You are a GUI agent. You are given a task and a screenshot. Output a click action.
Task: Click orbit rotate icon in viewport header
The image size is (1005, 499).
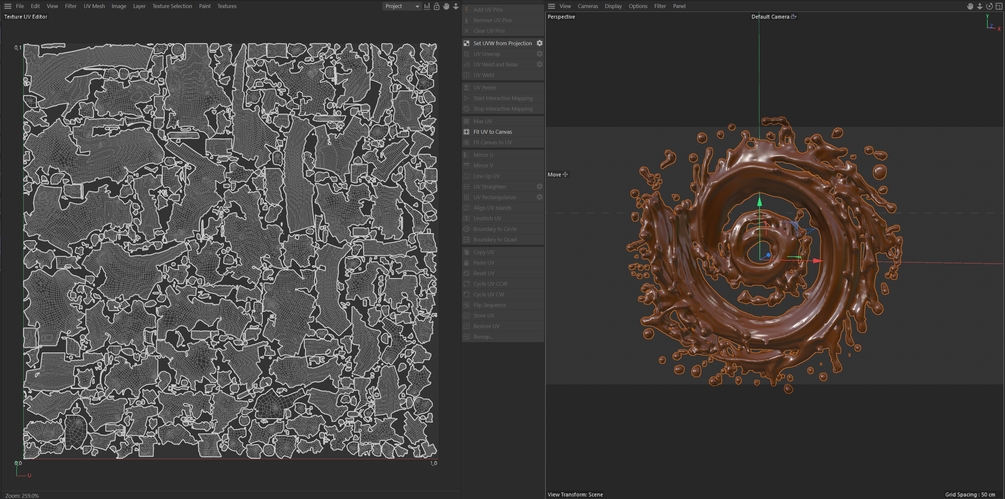989,6
